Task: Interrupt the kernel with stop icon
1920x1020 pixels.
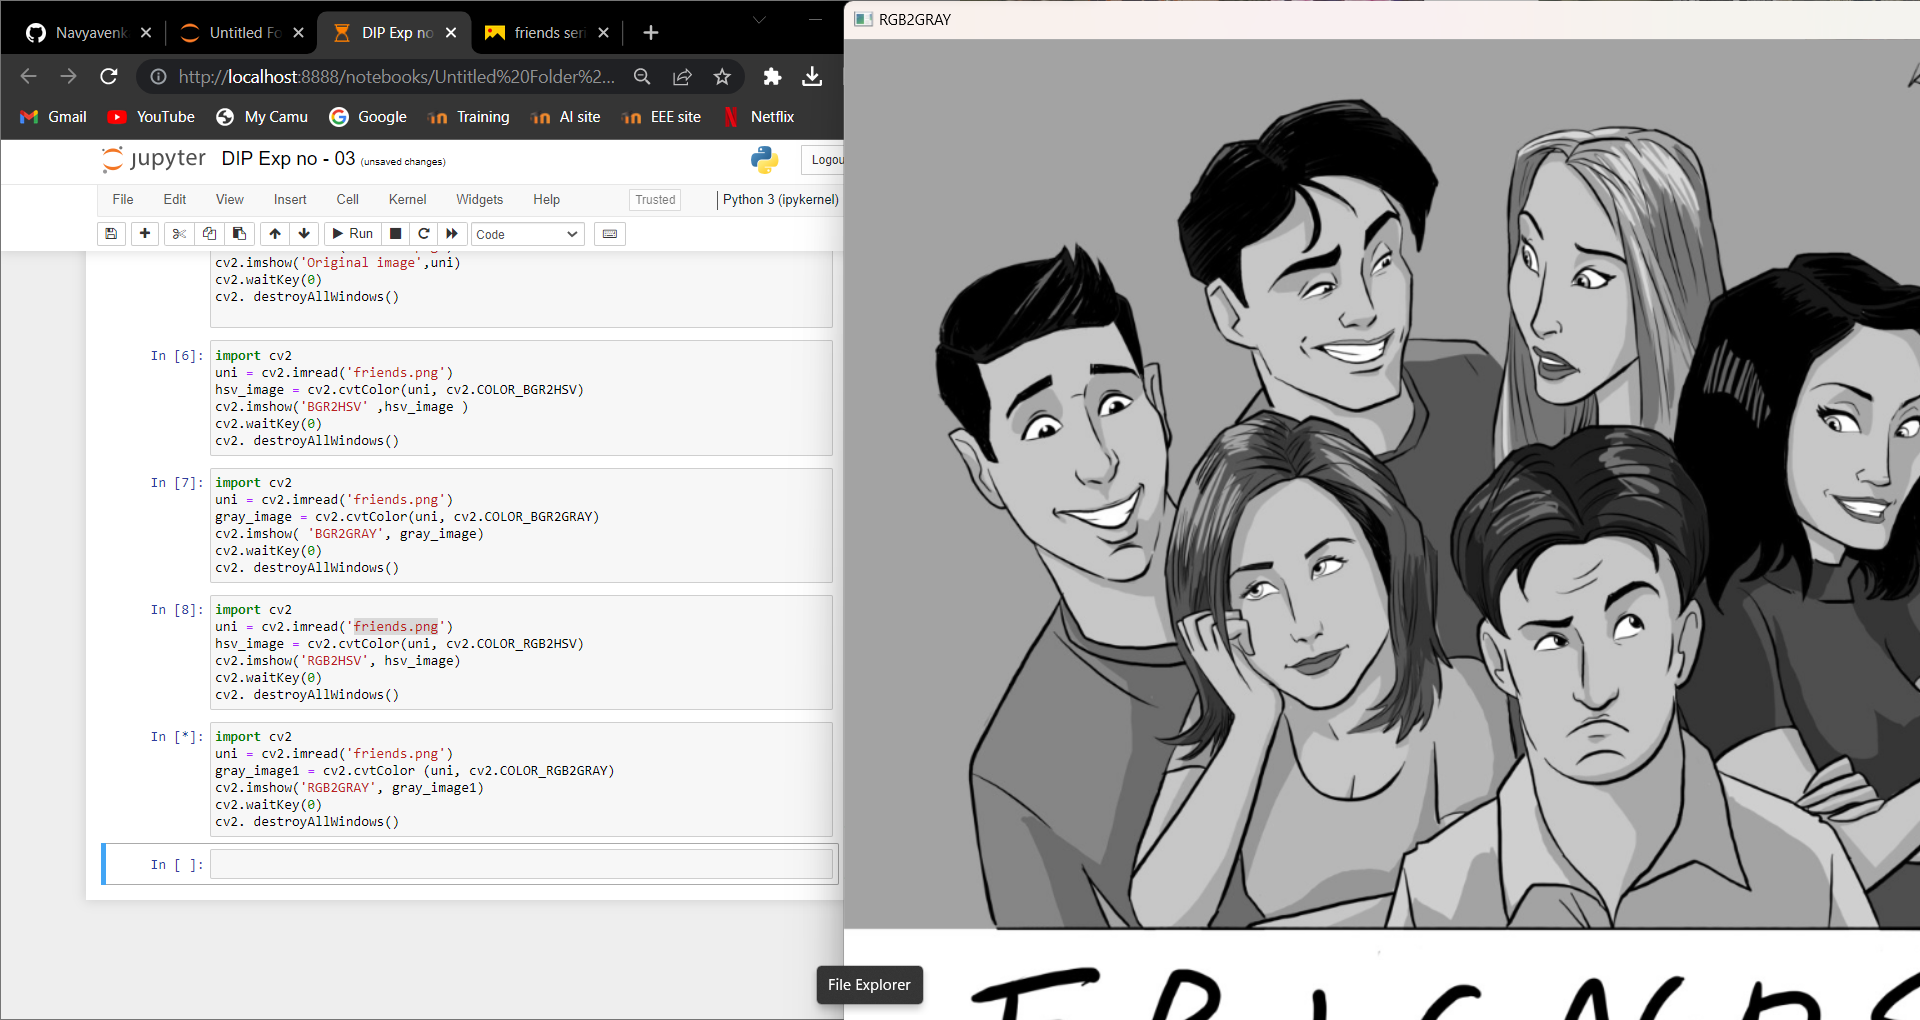Action: 396,234
